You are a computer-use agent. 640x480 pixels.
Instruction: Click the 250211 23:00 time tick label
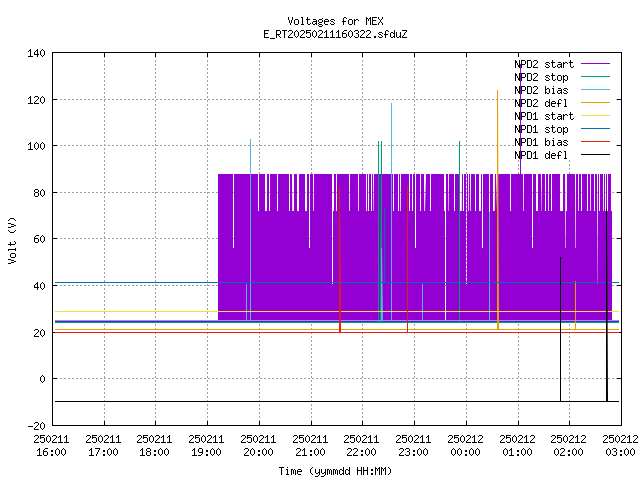click(x=413, y=446)
